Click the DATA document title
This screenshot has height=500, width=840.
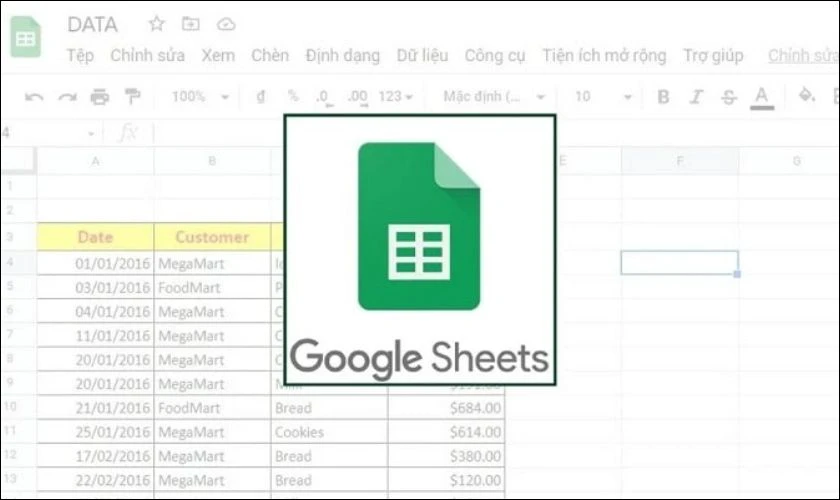(92, 24)
